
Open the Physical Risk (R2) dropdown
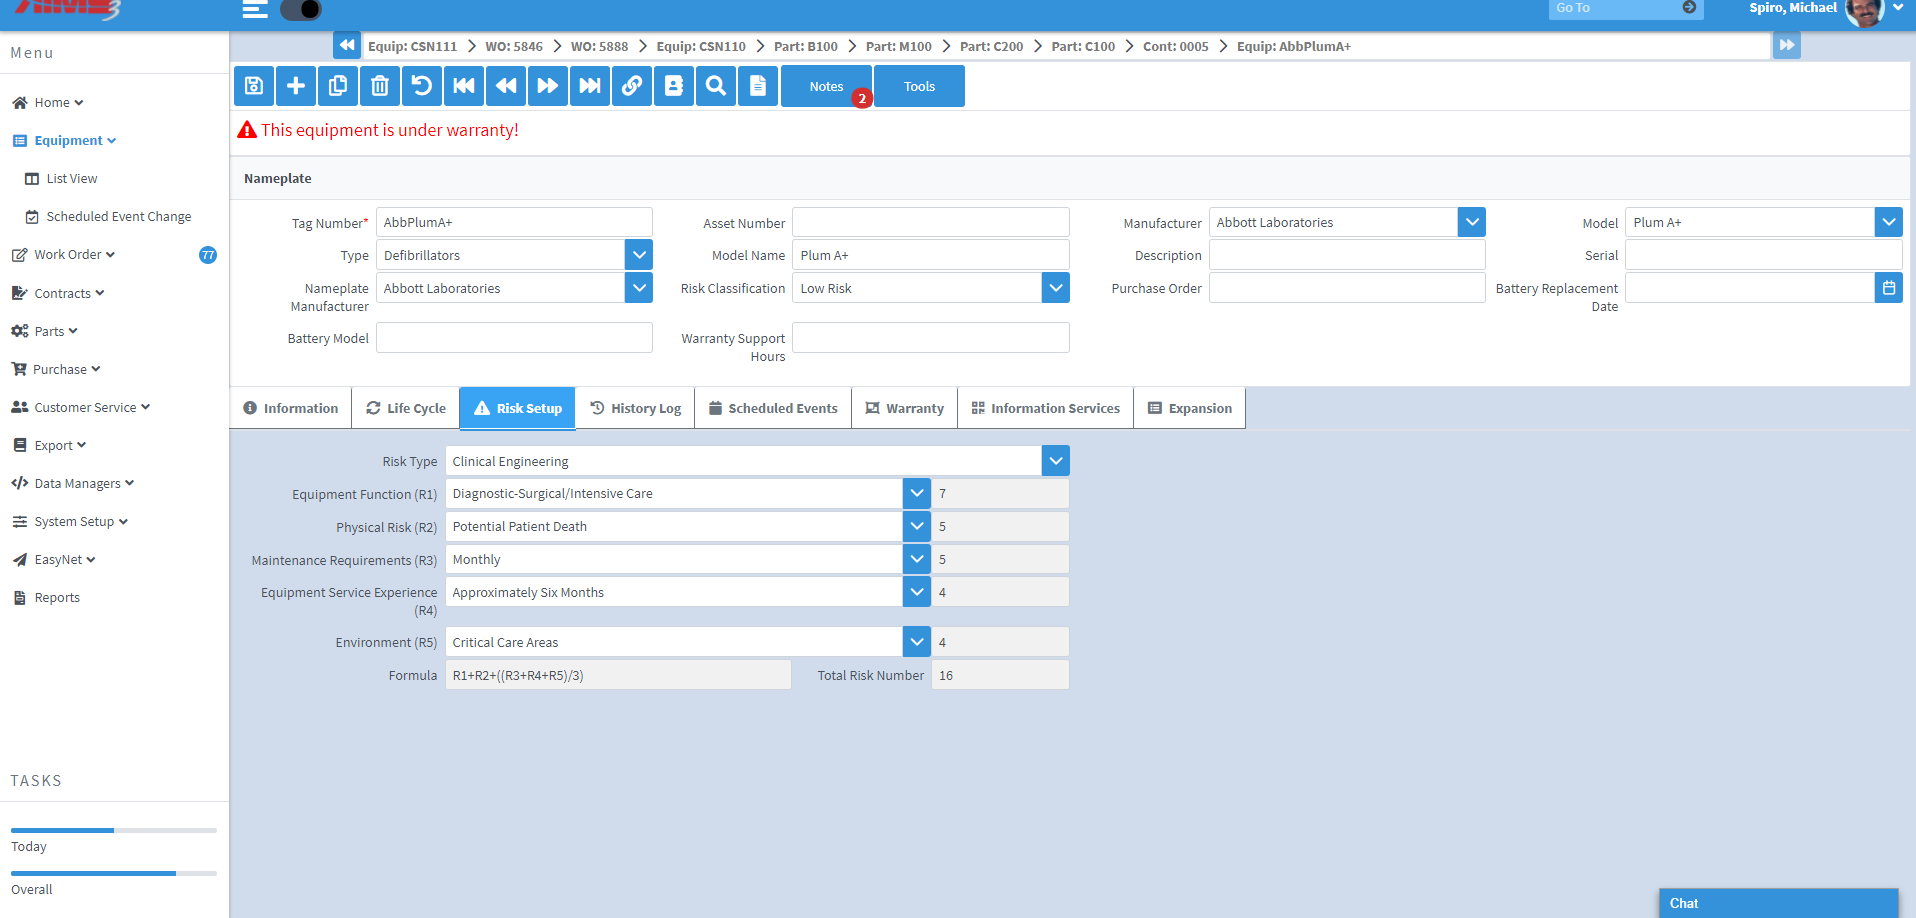coord(915,525)
